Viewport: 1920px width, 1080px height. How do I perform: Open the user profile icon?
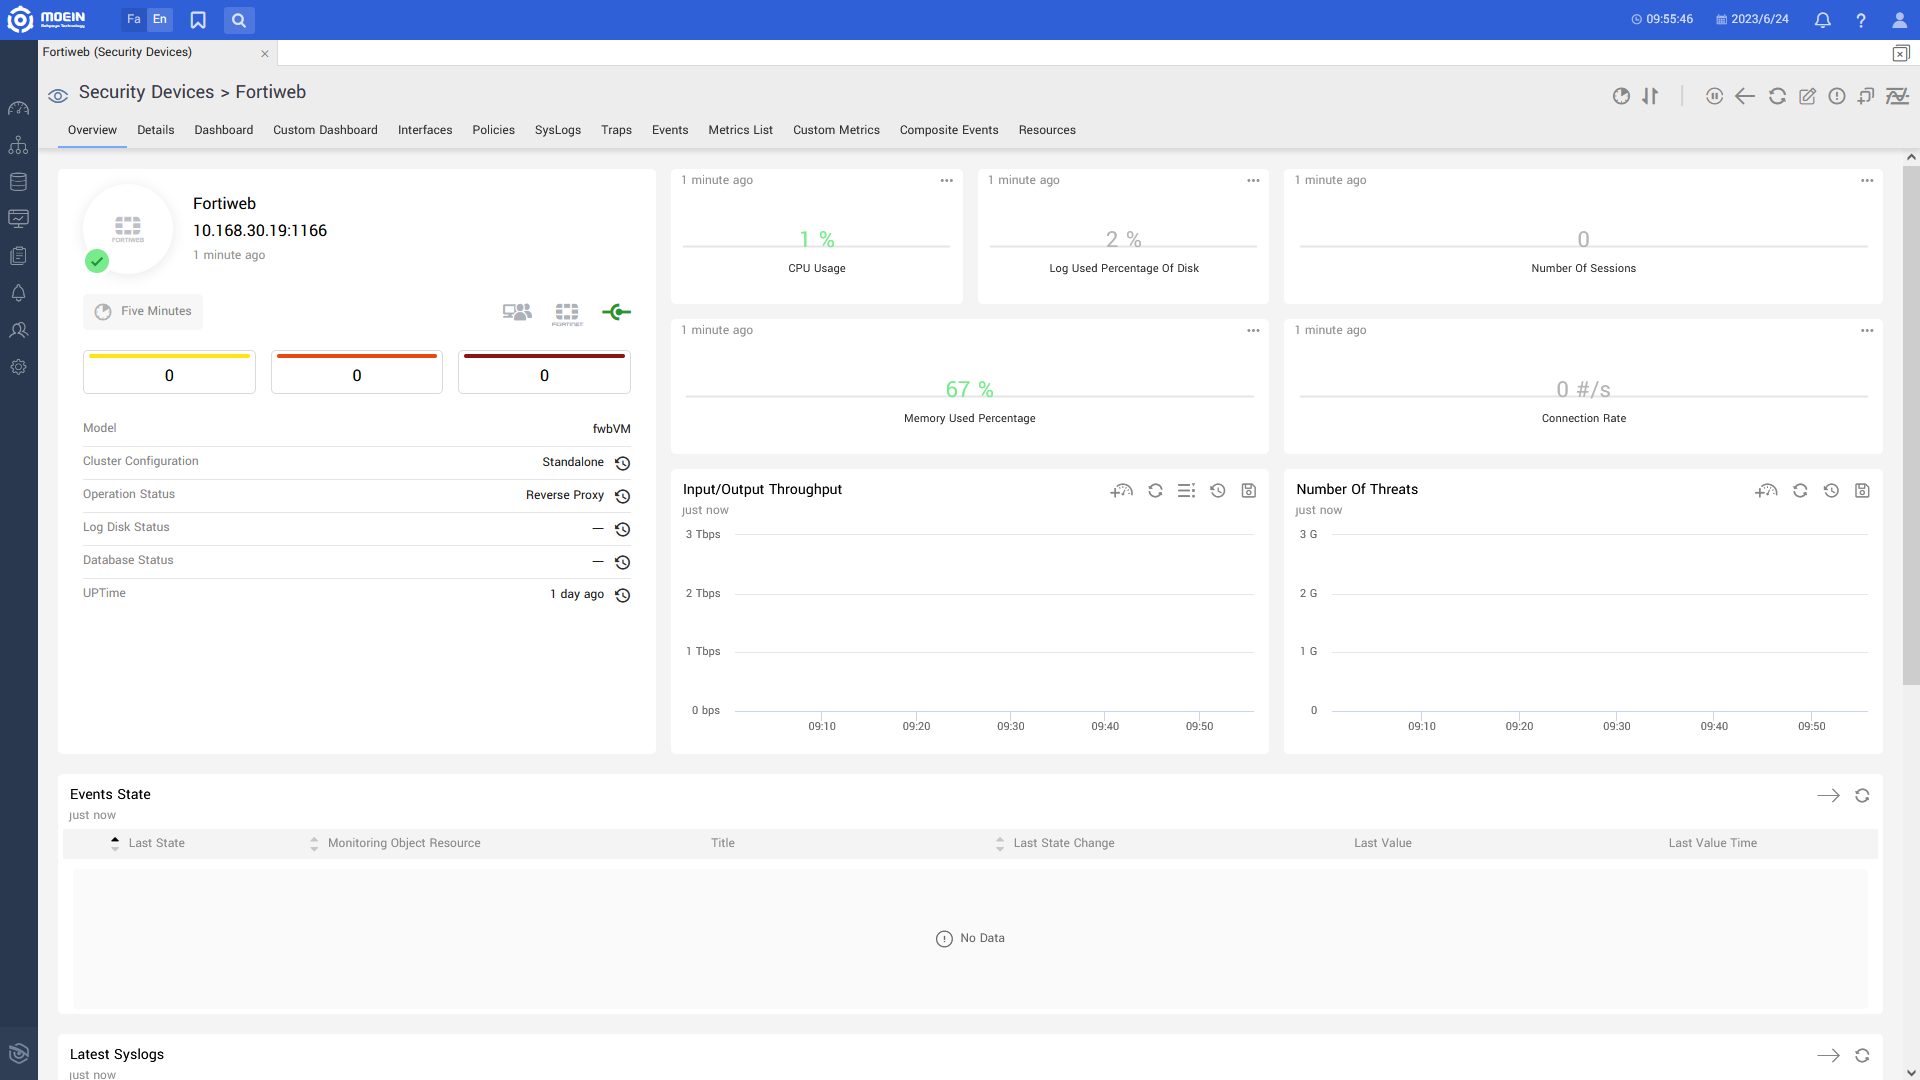pos(1899,20)
